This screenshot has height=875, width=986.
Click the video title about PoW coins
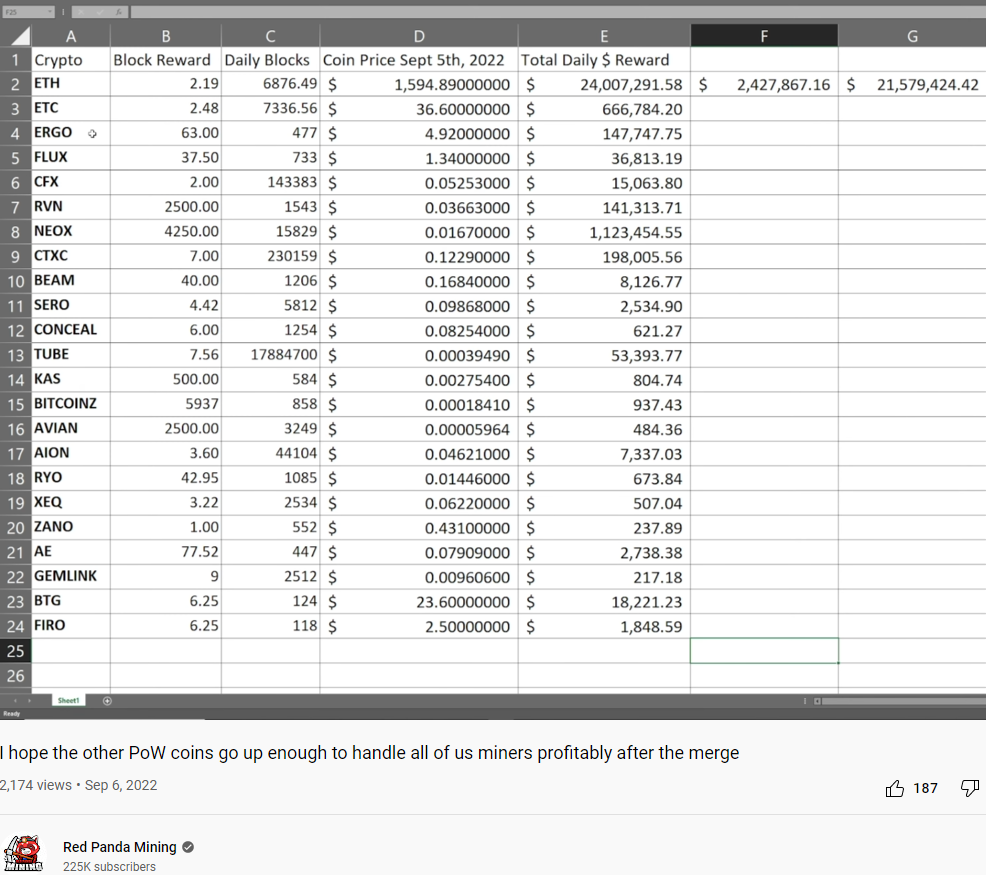click(370, 753)
